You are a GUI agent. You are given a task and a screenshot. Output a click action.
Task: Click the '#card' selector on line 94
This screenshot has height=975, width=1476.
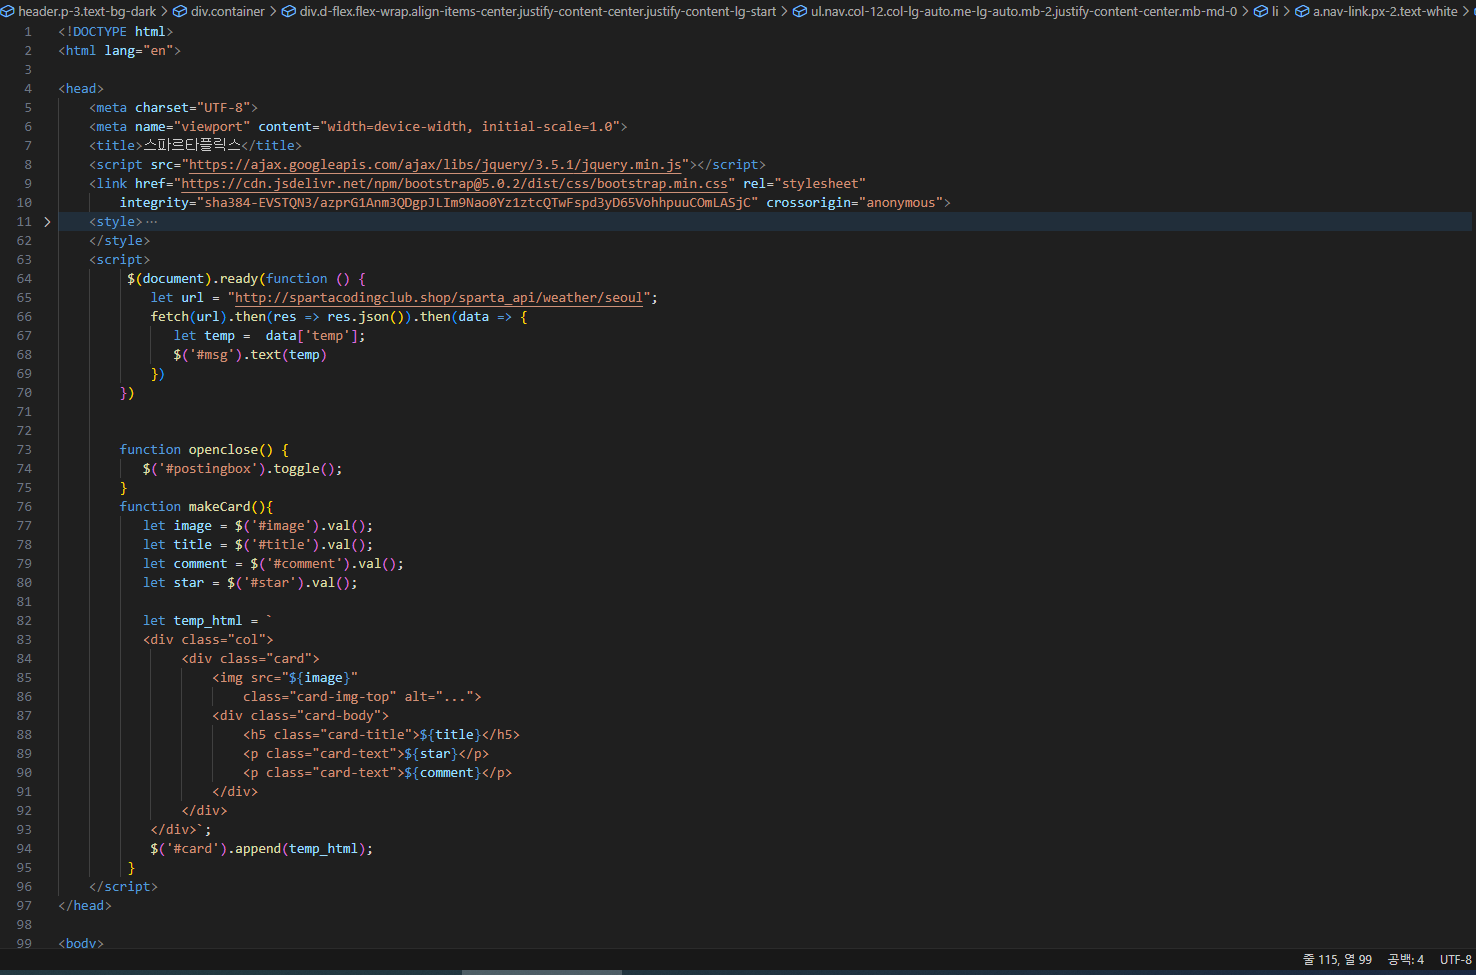click(x=193, y=849)
